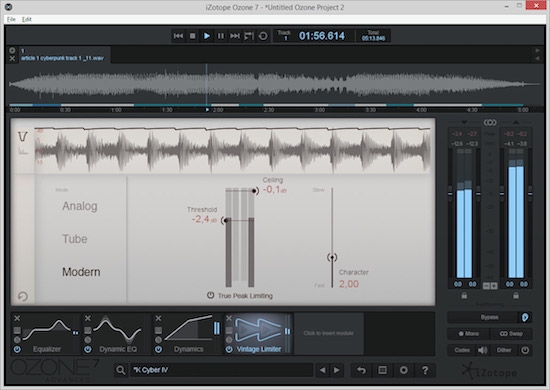Click the preset name field K Cyber IV
This screenshot has height=390, width=550.
point(221,370)
